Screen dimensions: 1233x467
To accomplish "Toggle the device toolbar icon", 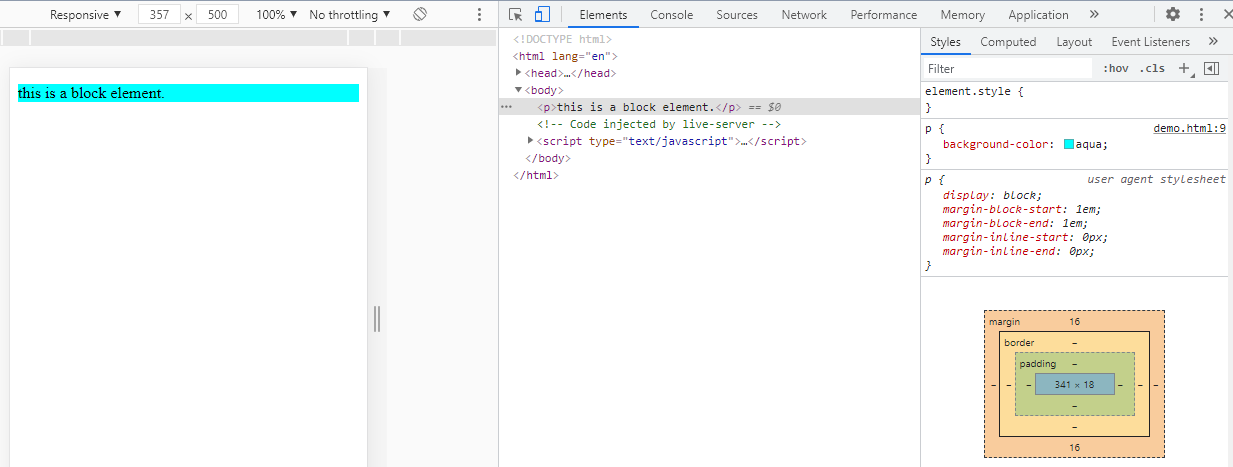I will (x=542, y=15).
